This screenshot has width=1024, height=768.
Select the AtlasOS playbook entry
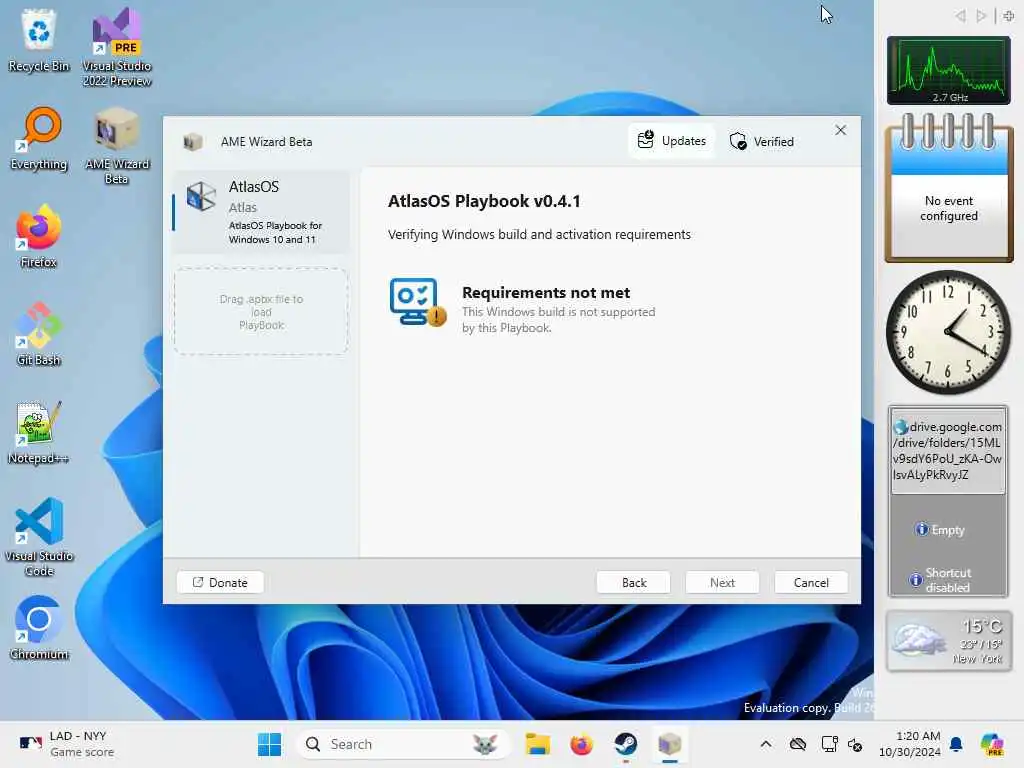pos(261,212)
